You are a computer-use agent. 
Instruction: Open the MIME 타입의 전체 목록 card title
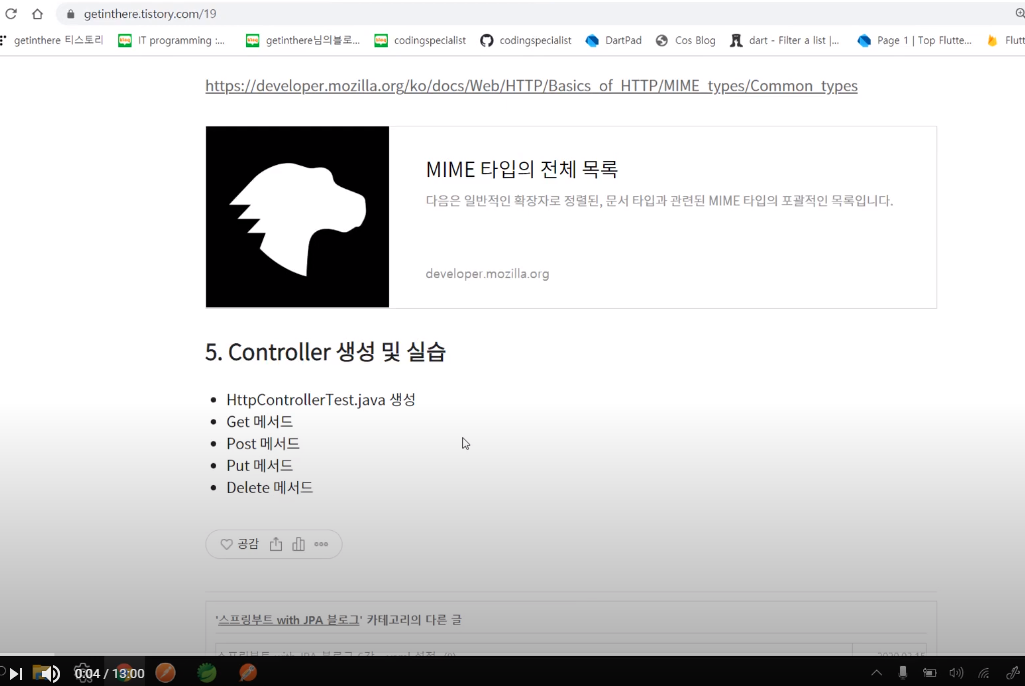tap(522, 169)
